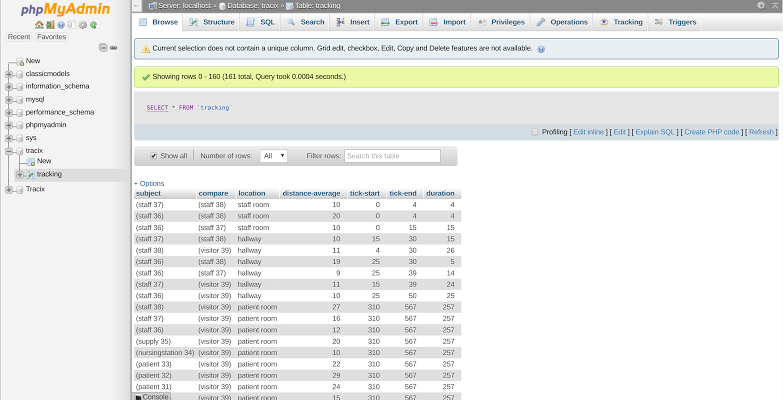Expand sys database node
The width and height of the screenshot is (783, 400).
point(8,138)
